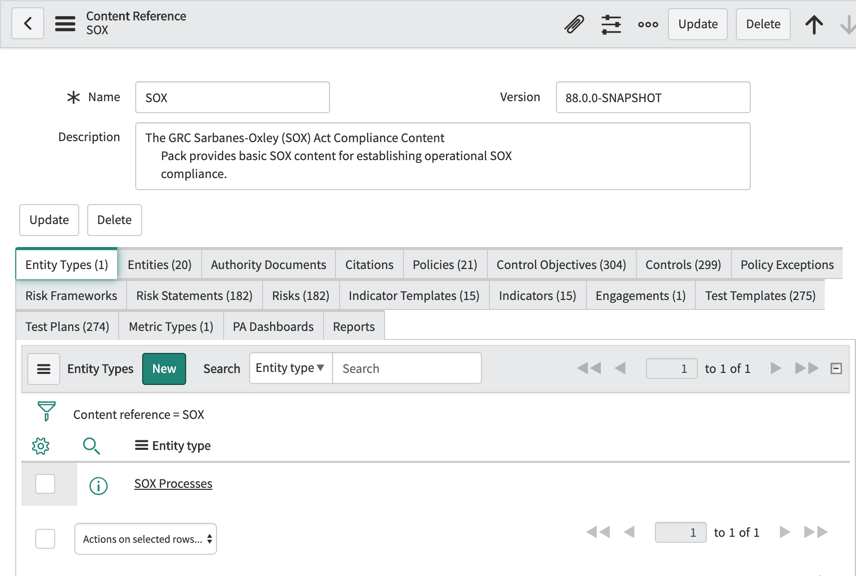Image resolution: width=856 pixels, height=576 pixels.
Task: Click the paperclip manage attachments icon
Action: pos(574,24)
